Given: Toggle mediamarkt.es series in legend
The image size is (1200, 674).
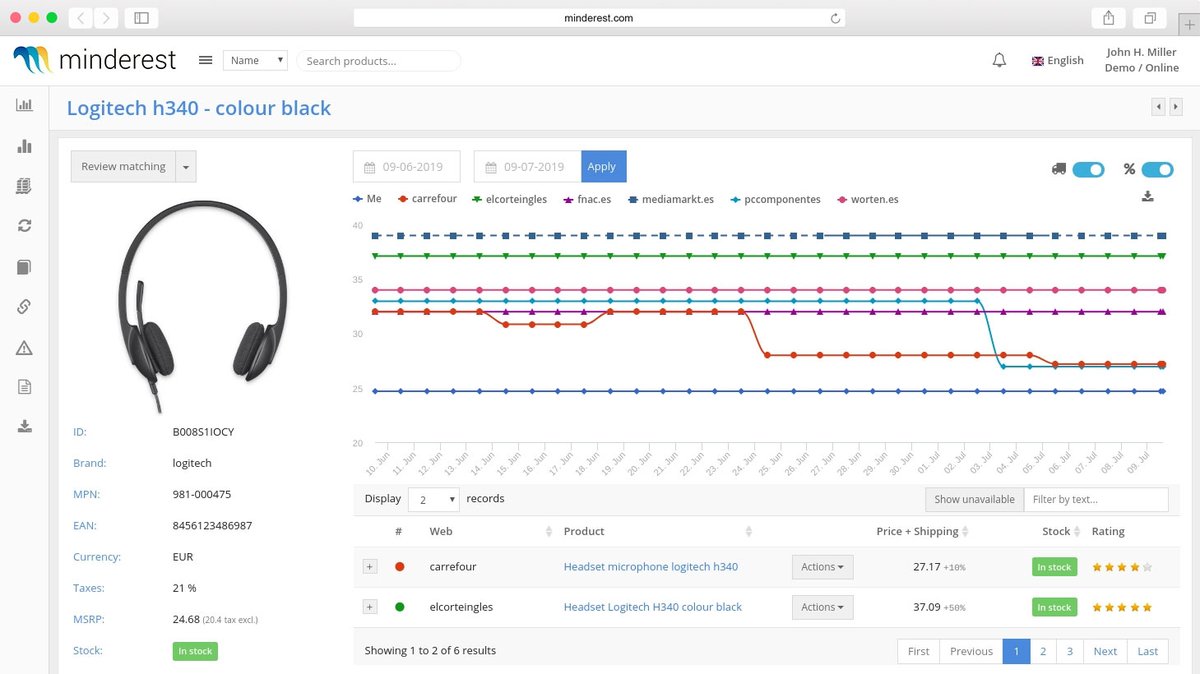Looking at the screenshot, I should 671,199.
